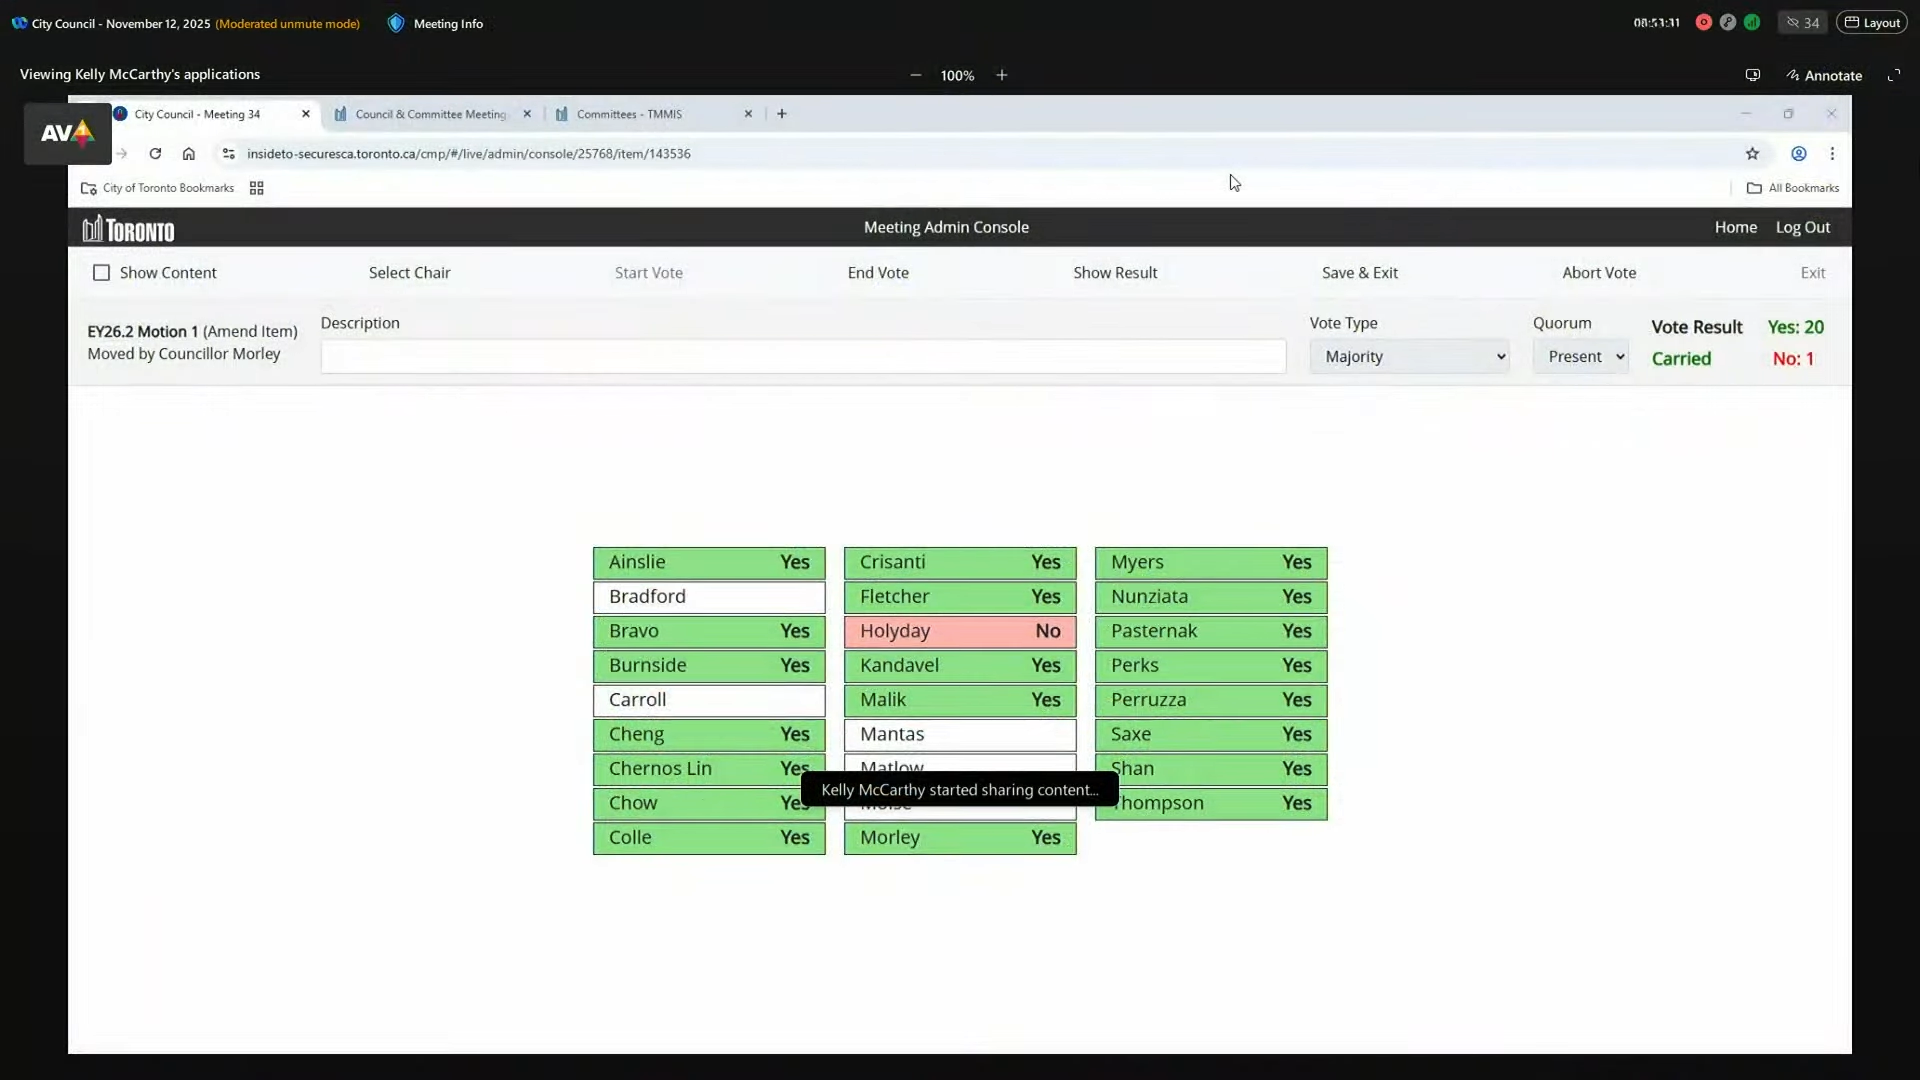
Task: Click inside the Description text field
Action: pyautogui.click(x=800, y=356)
